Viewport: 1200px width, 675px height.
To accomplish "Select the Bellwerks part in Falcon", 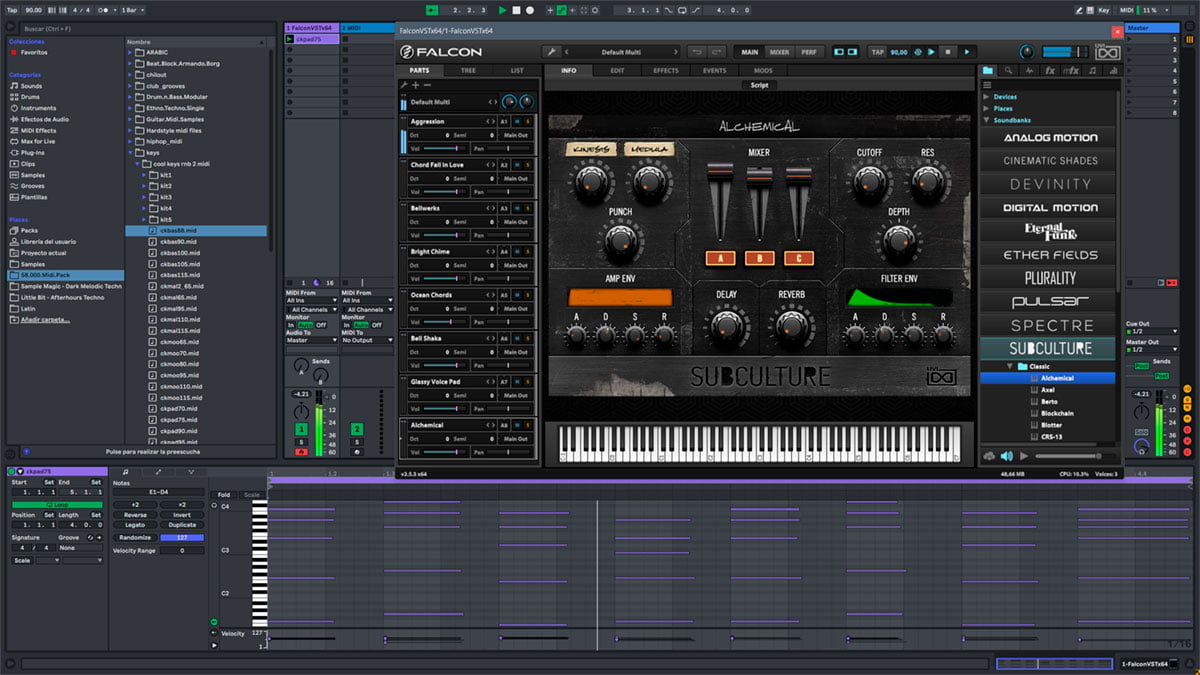I will [426, 208].
